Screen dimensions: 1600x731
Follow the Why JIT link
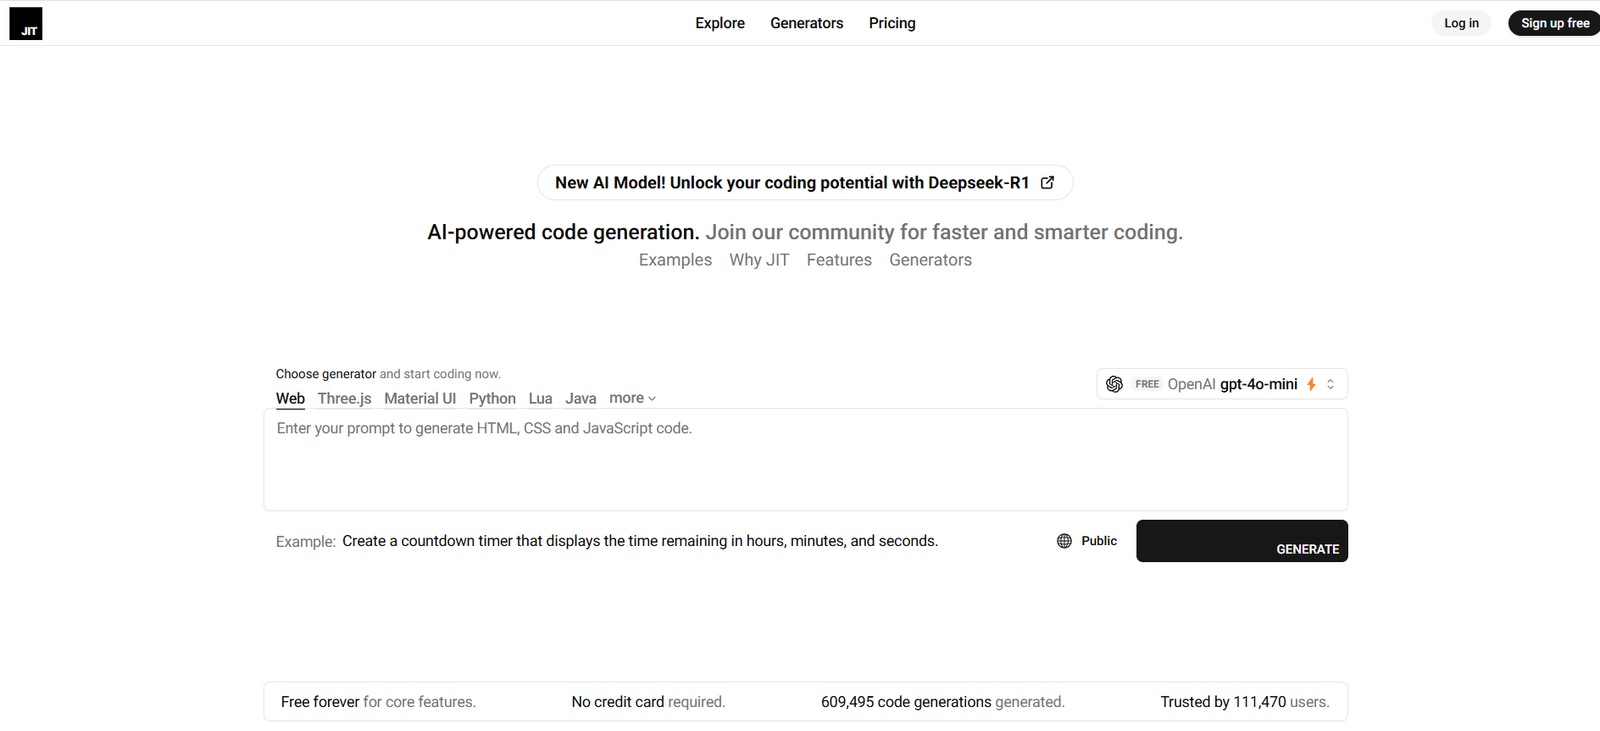759,260
